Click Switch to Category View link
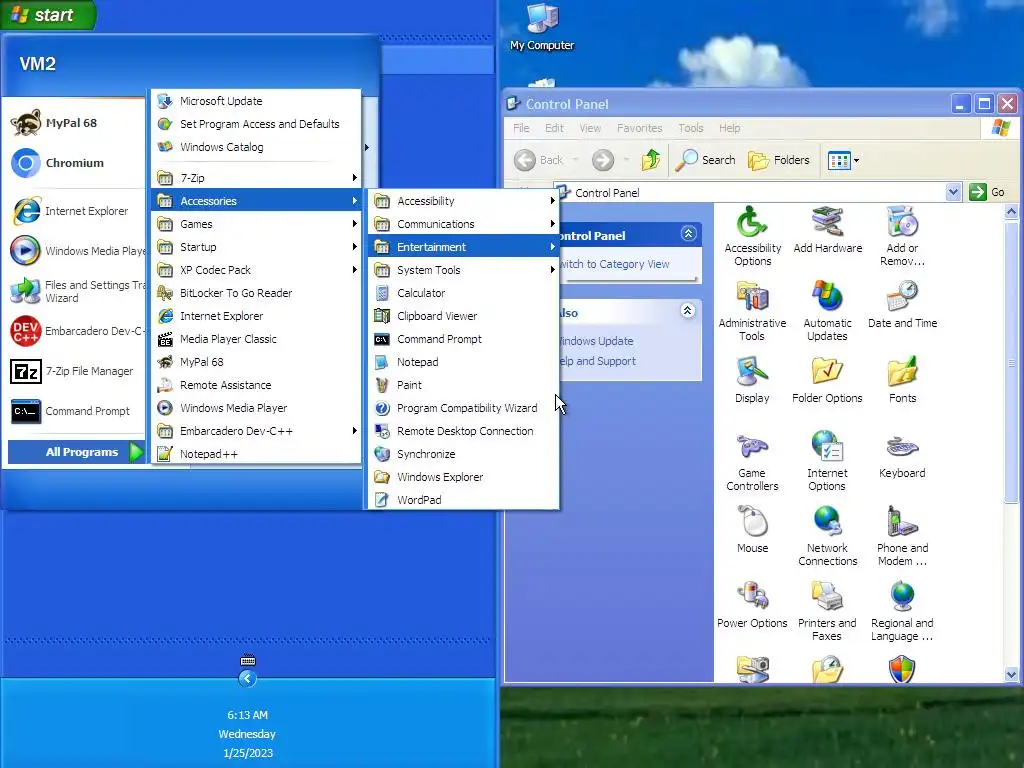The width and height of the screenshot is (1024, 768). point(615,264)
